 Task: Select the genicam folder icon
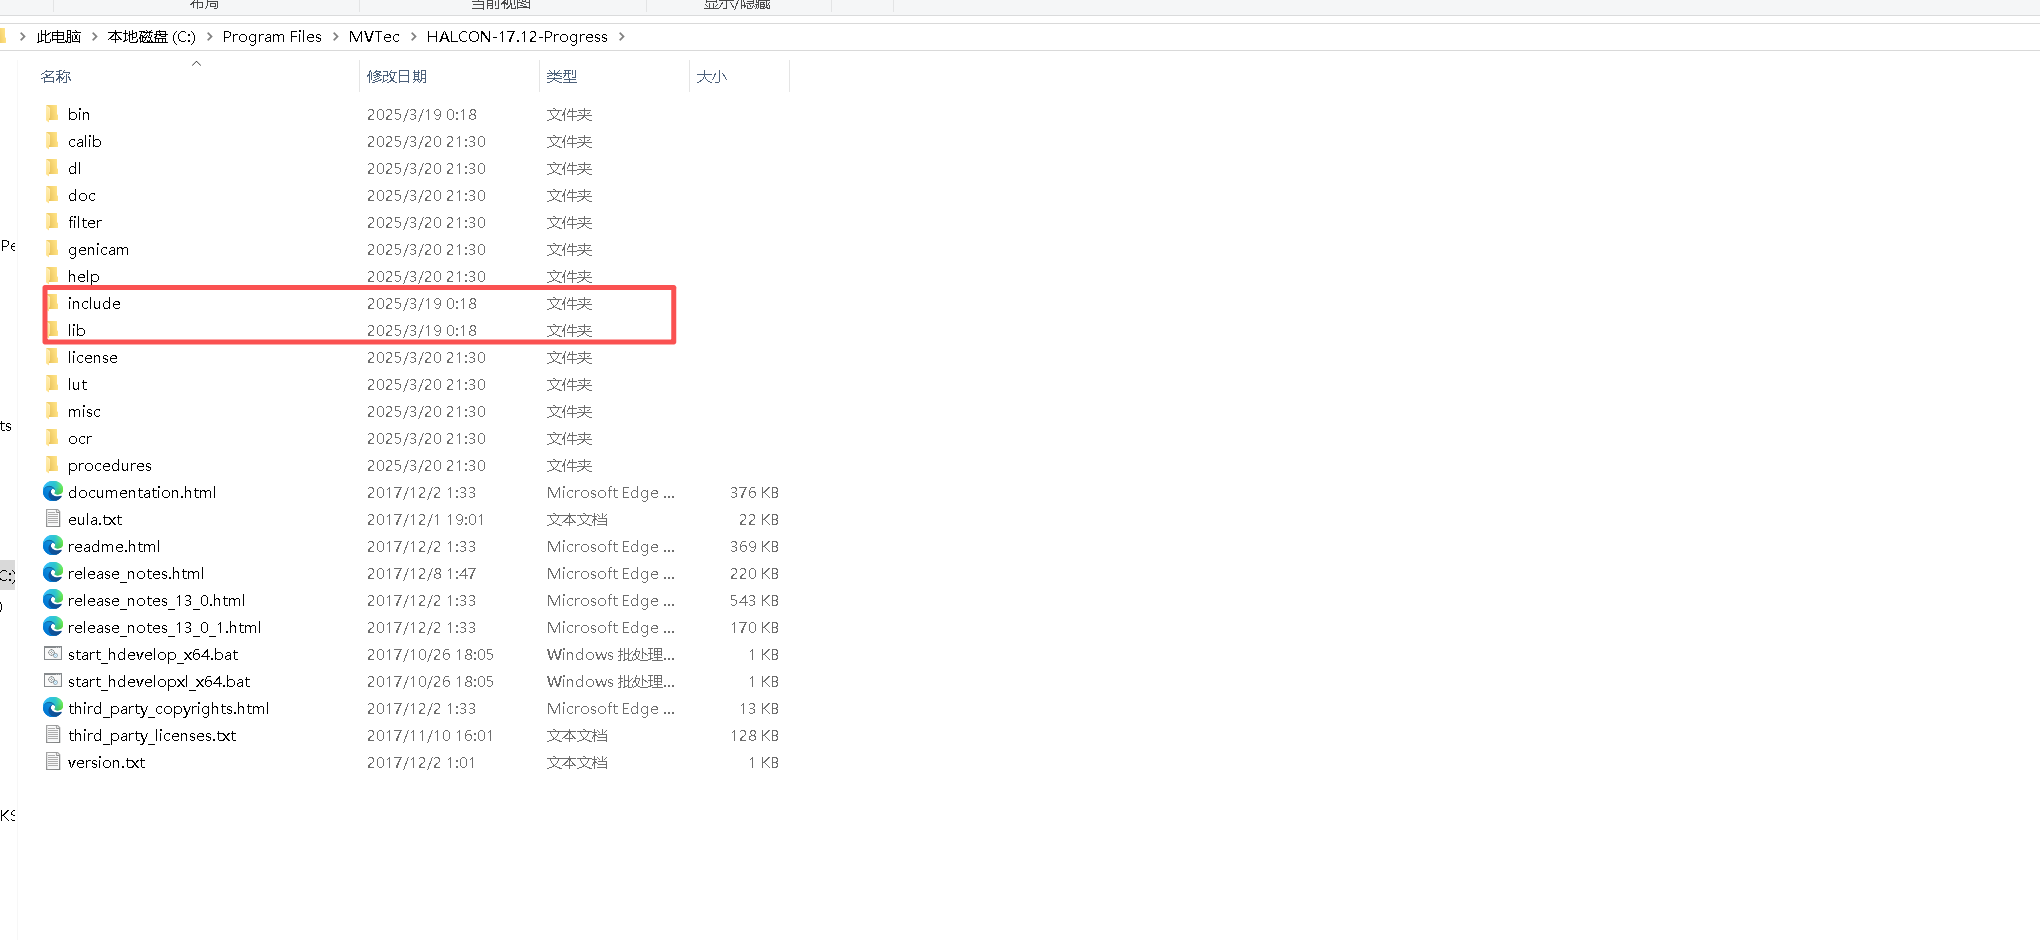[x=52, y=248]
